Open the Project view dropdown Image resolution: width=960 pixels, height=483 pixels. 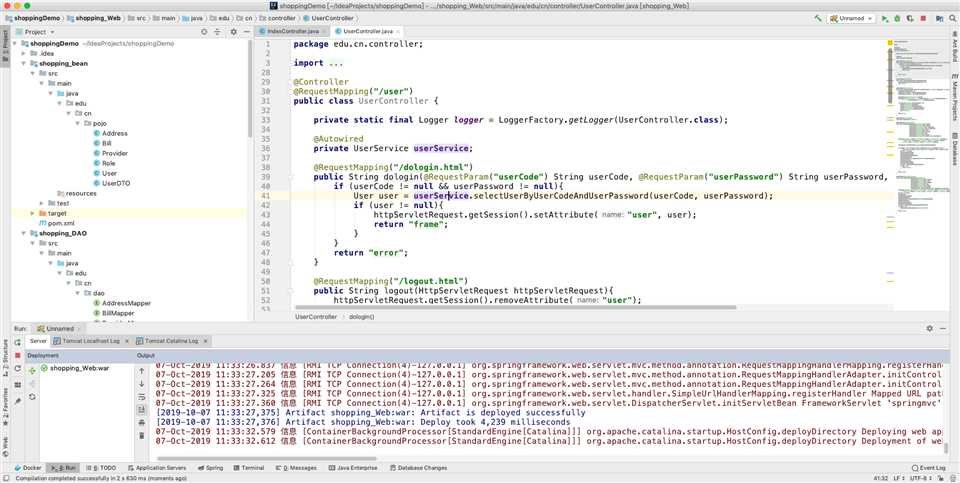36,32
